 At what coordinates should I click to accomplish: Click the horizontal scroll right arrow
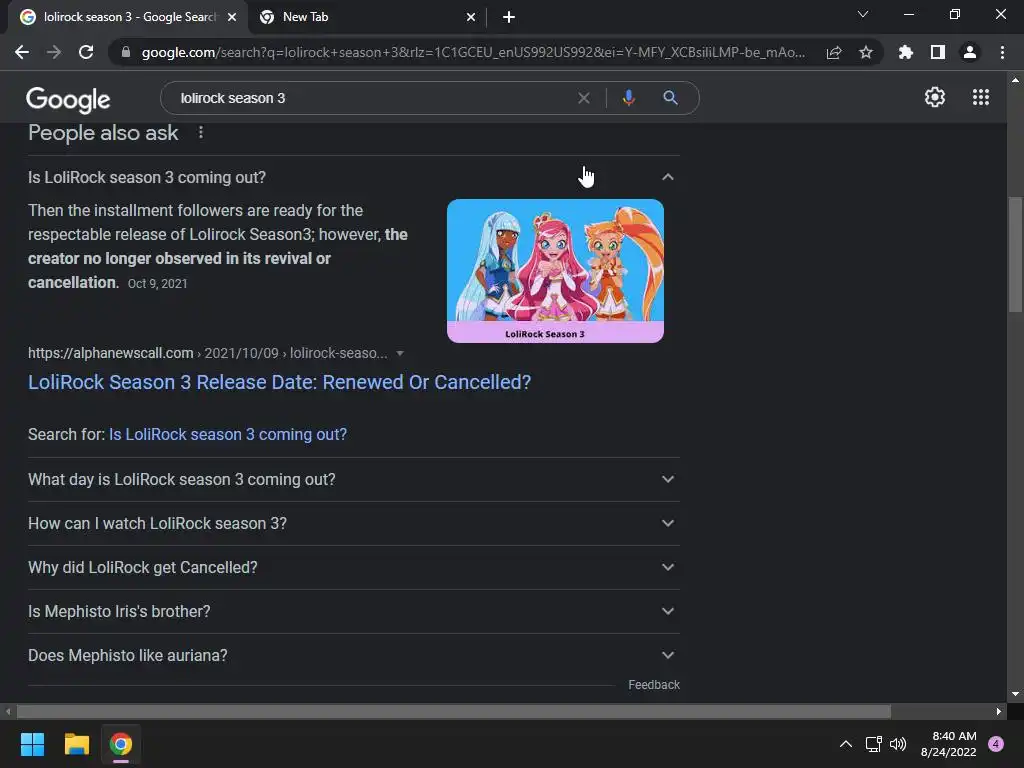click(x=999, y=711)
